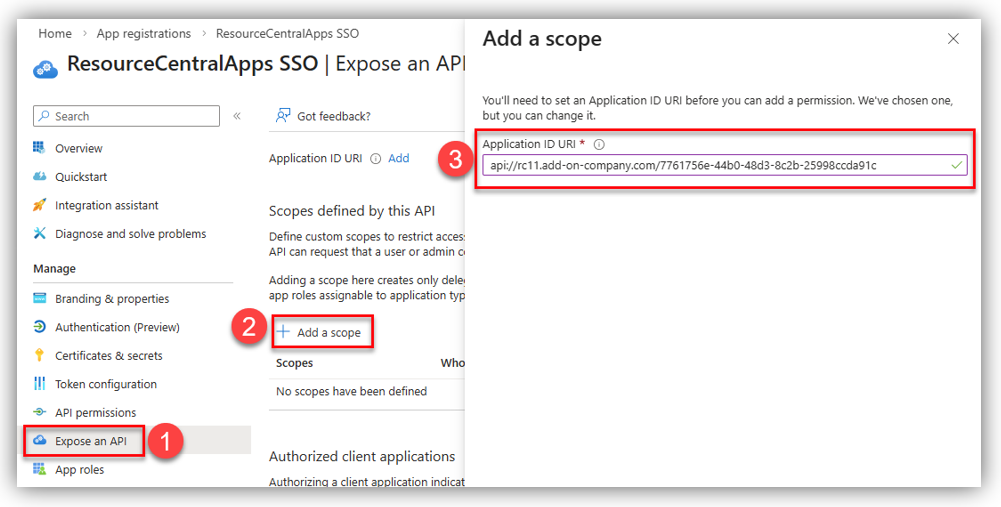1001x507 pixels.
Task: Click the Got feedback person icon
Action: point(283,116)
